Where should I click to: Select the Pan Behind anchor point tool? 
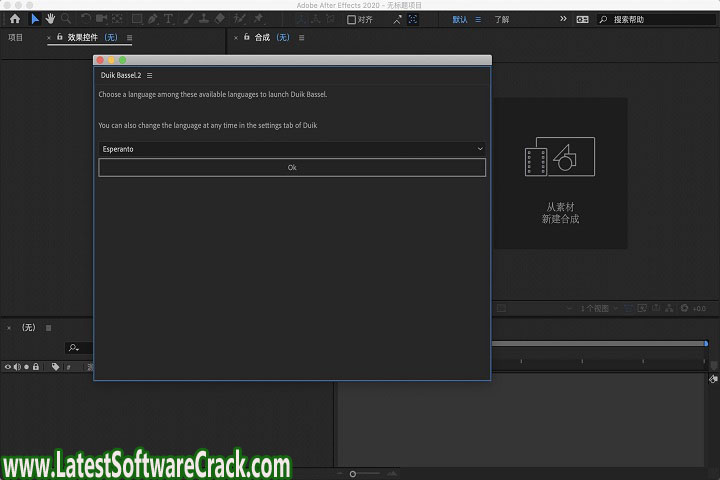coord(118,19)
